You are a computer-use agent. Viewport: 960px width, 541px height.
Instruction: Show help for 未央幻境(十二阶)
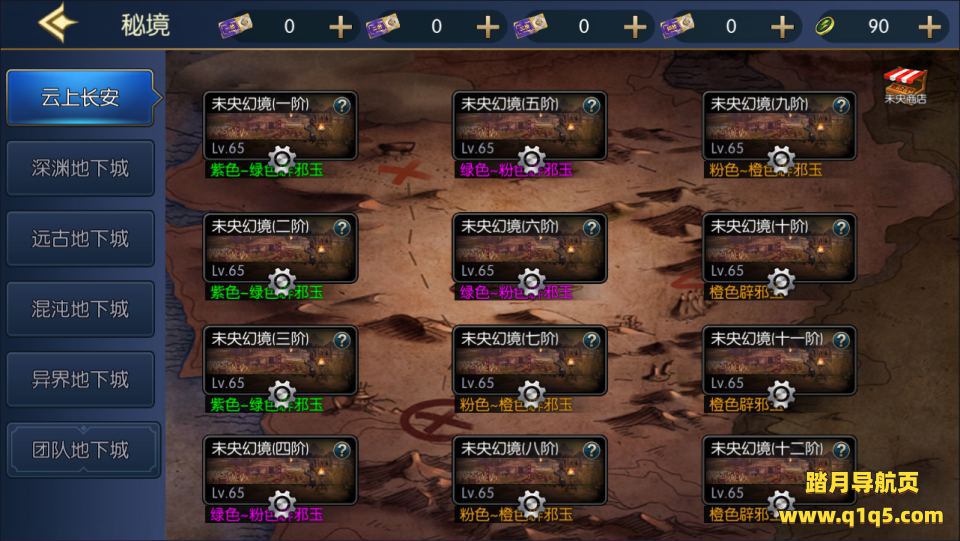point(841,450)
